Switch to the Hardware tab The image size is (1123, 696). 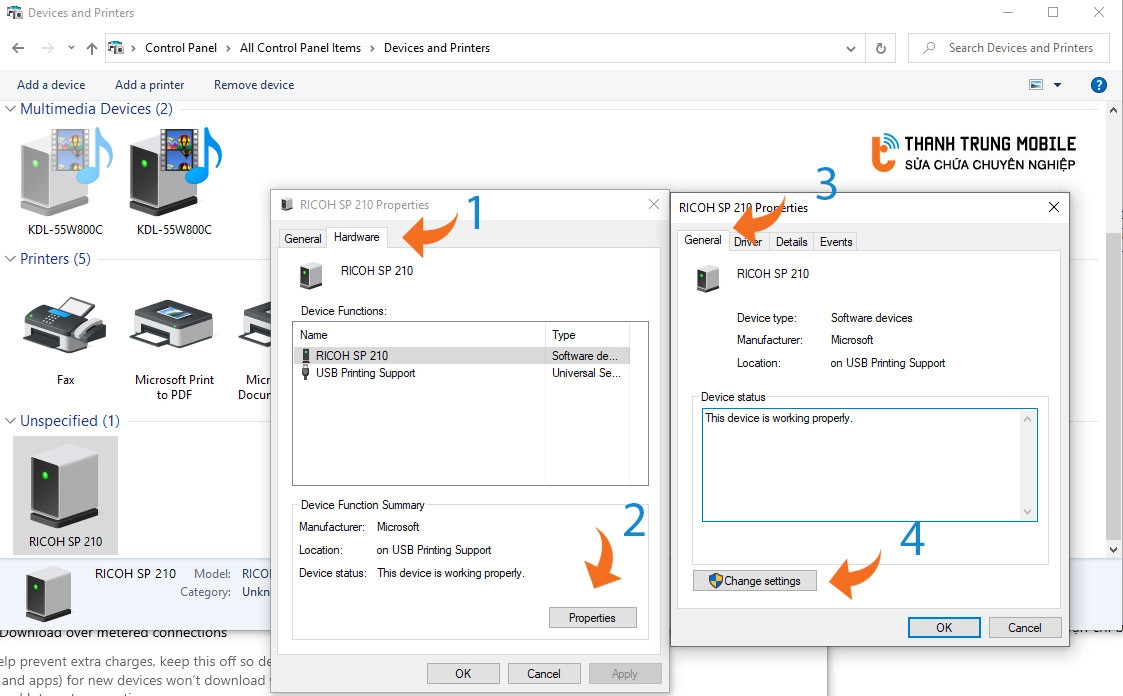[x=357, y=237]
